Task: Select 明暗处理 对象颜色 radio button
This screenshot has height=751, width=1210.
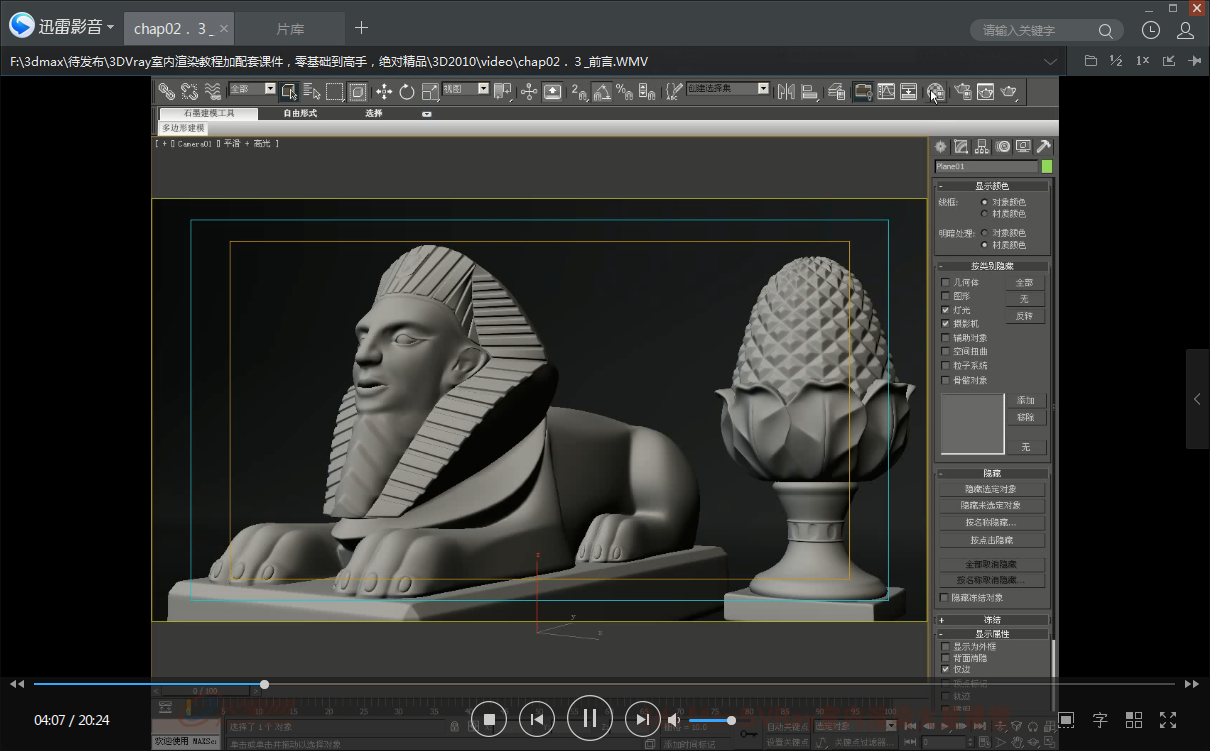Action: (x=985, y=233)
